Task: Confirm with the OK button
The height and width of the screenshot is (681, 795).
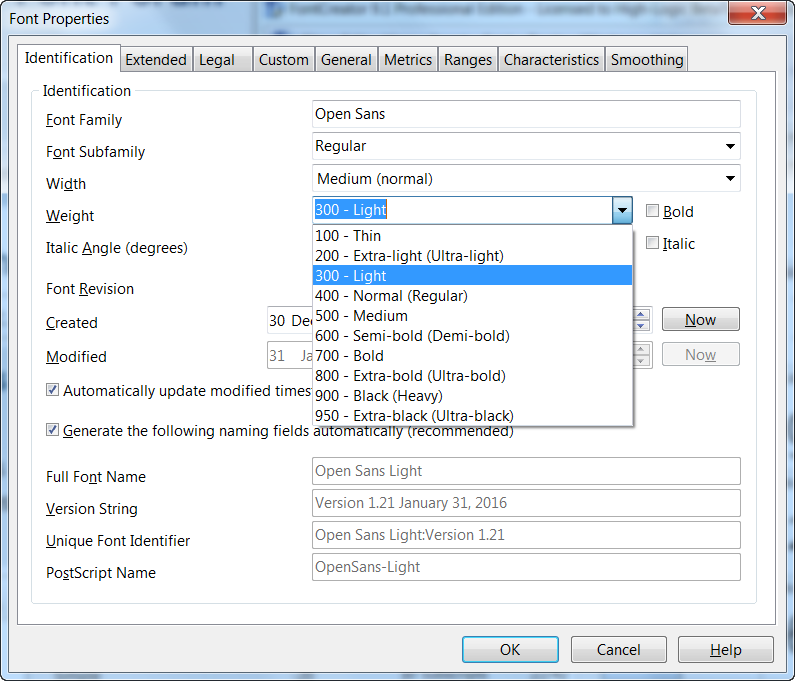Action: (x=510, y=650)
